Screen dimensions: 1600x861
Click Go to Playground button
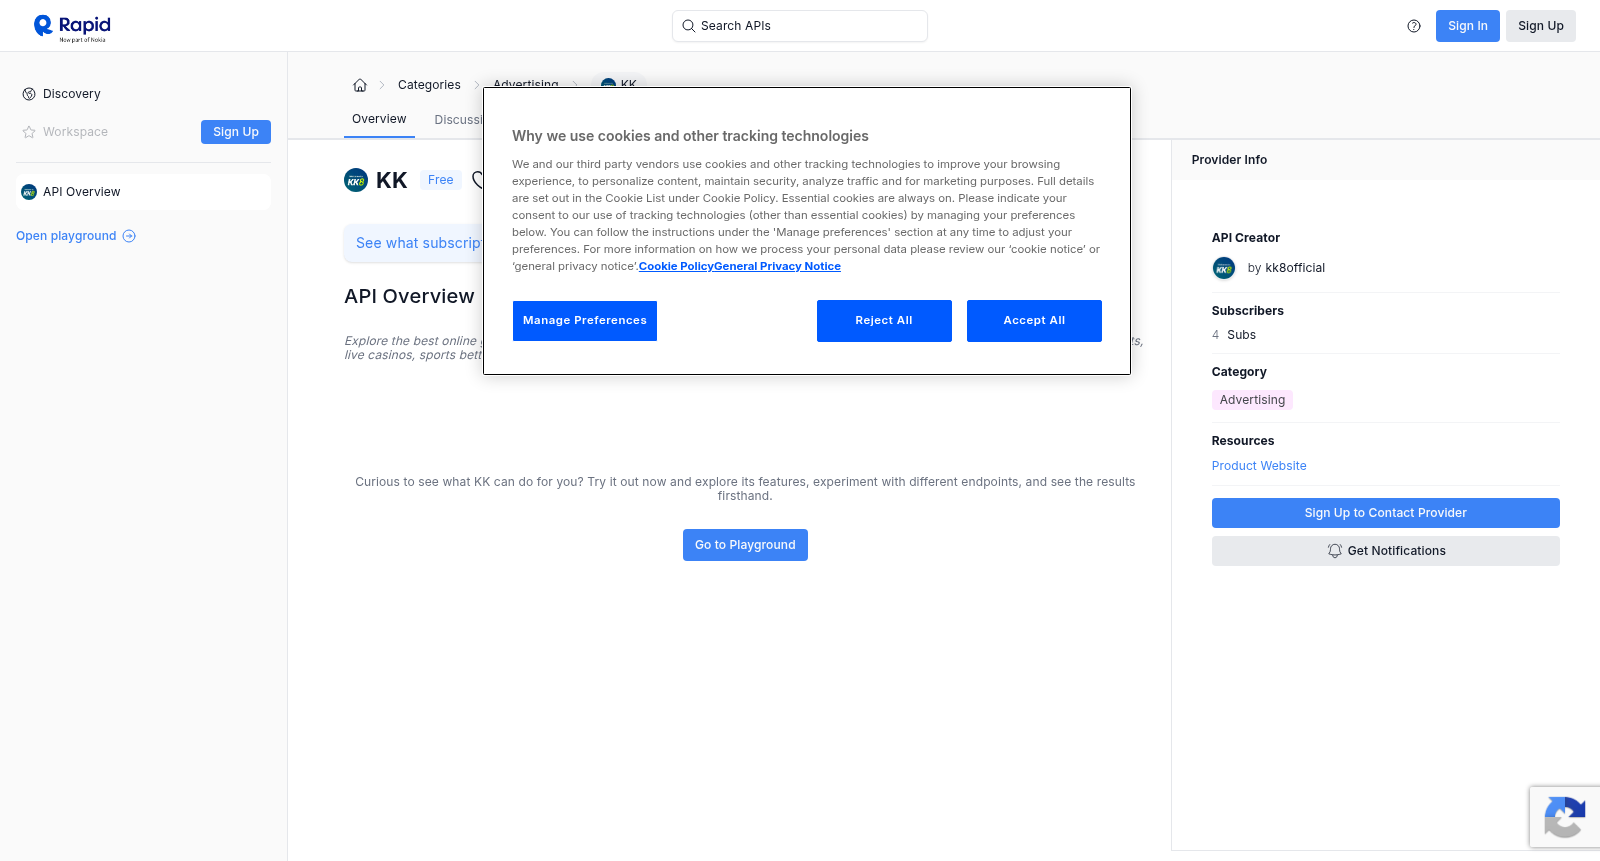(x=745, y=545)
